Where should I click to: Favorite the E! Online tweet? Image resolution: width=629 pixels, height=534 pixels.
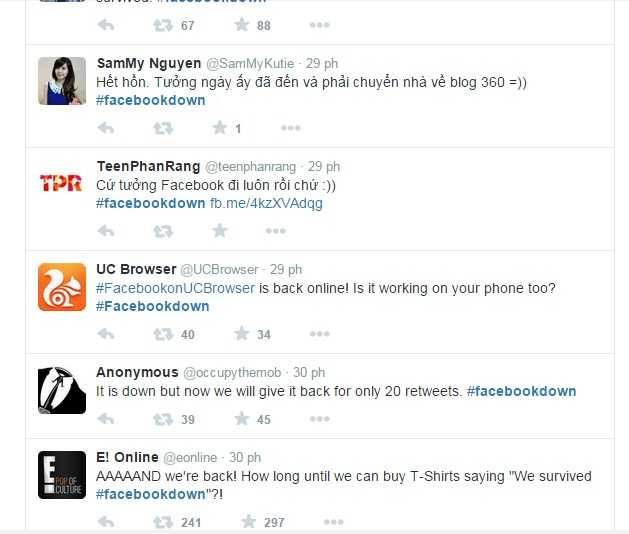pos(248,522)
